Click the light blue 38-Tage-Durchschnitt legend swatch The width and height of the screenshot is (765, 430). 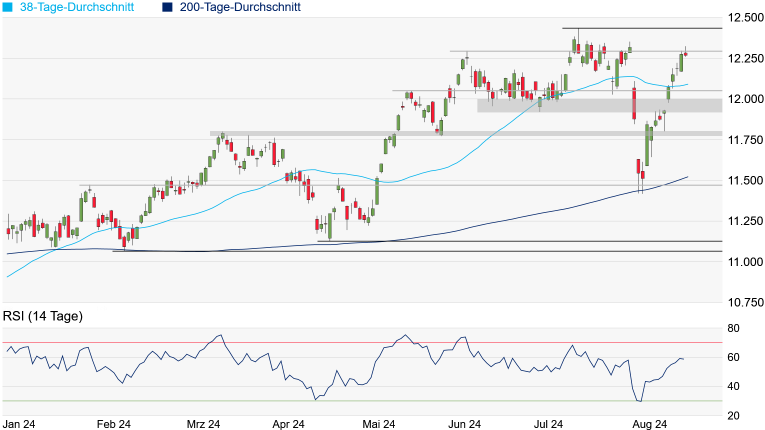tap(7, 7)
